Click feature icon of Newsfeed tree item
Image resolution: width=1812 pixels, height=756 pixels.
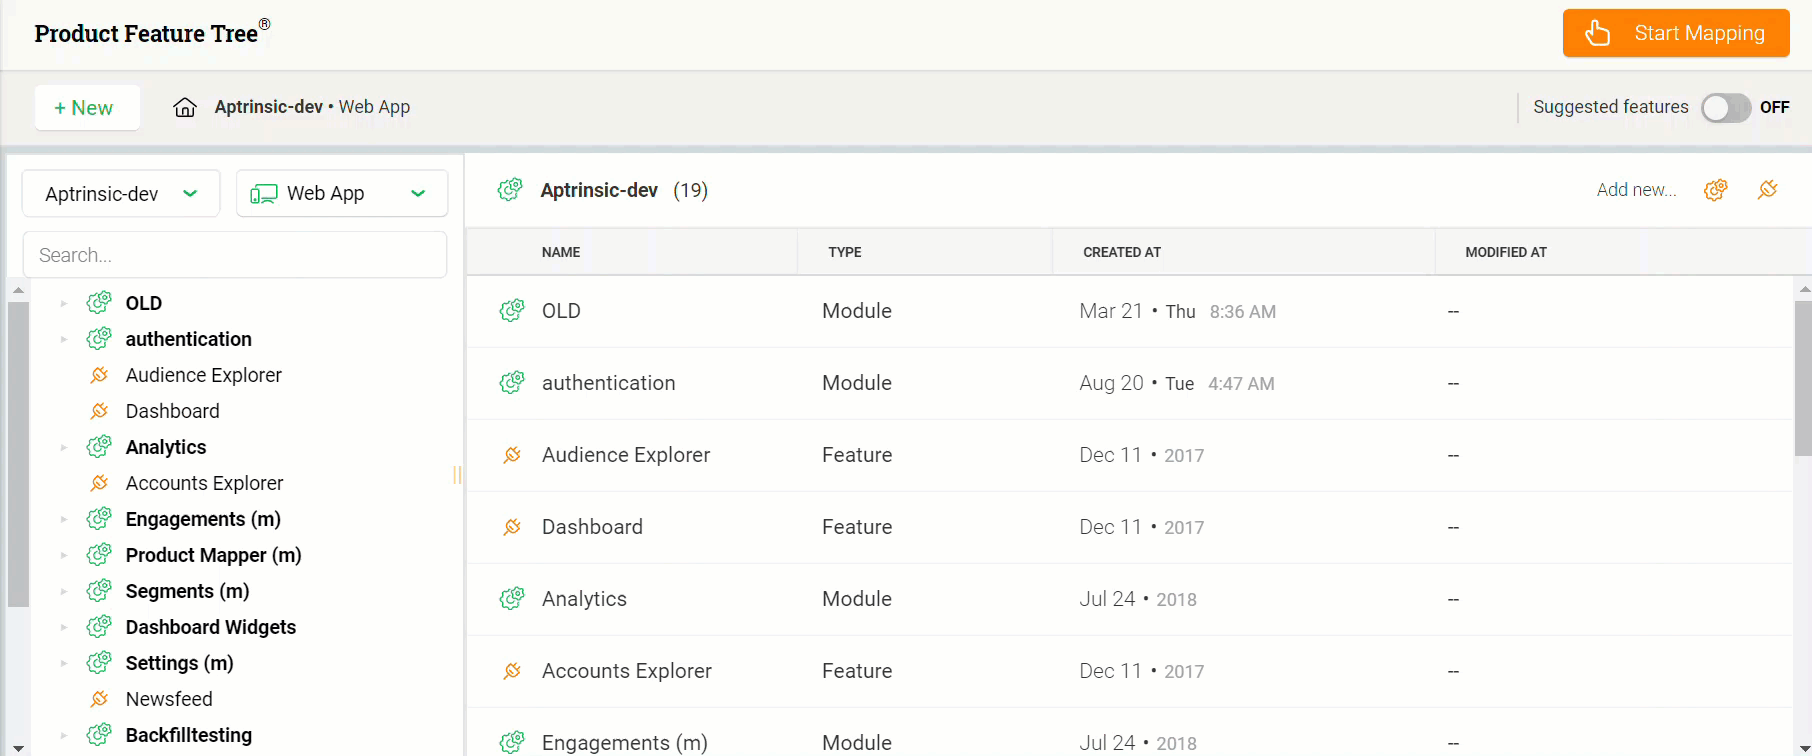coord(99,699)
